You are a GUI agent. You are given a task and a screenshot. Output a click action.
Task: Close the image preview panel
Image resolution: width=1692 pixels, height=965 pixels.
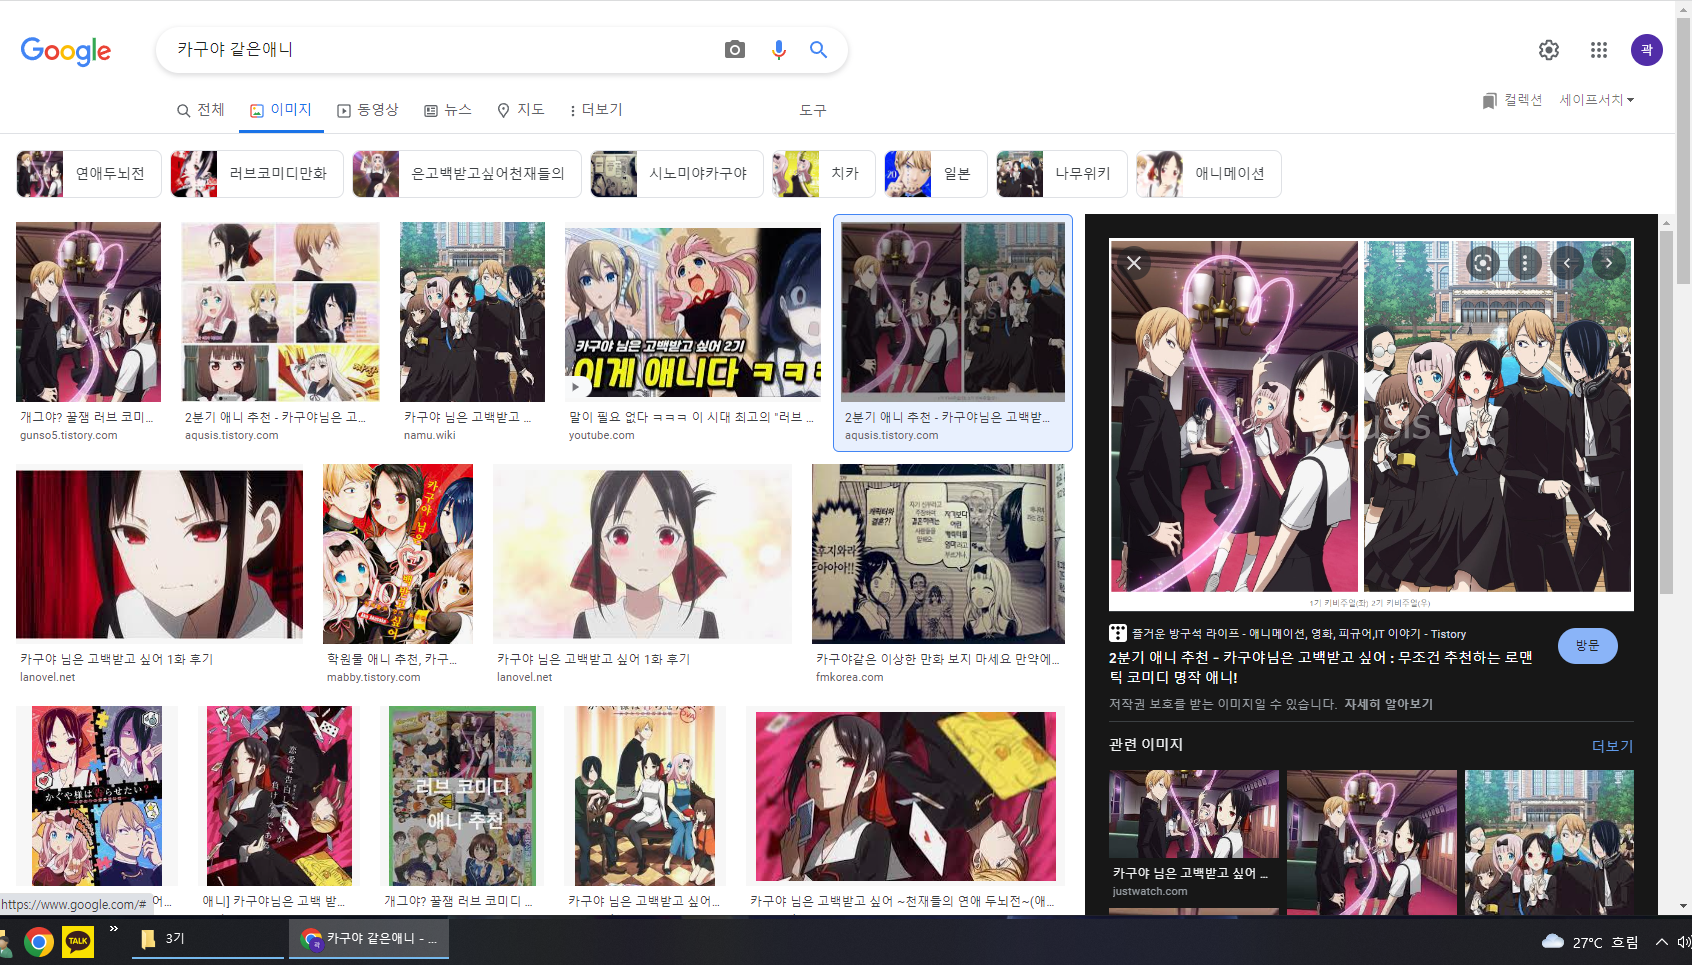[1133, 263]
